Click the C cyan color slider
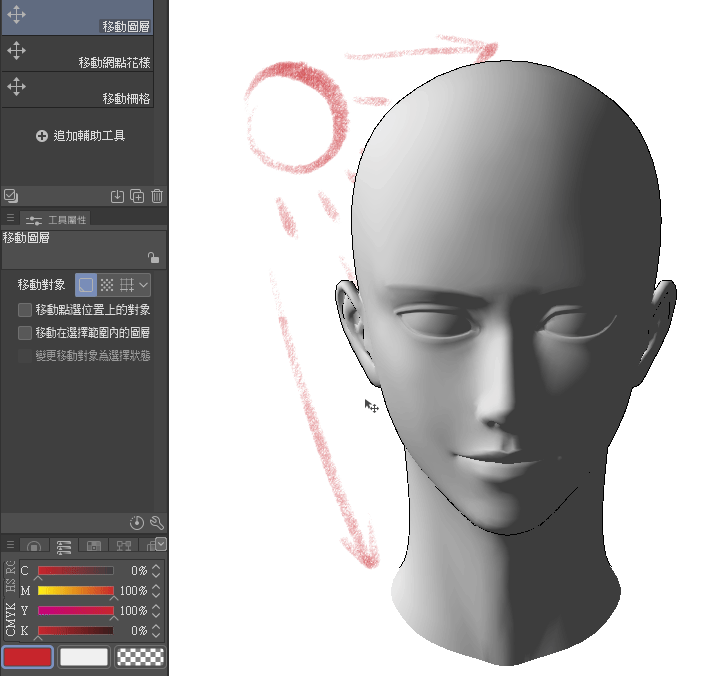Screen dimensions: 720x676 (x=76, y=571)
